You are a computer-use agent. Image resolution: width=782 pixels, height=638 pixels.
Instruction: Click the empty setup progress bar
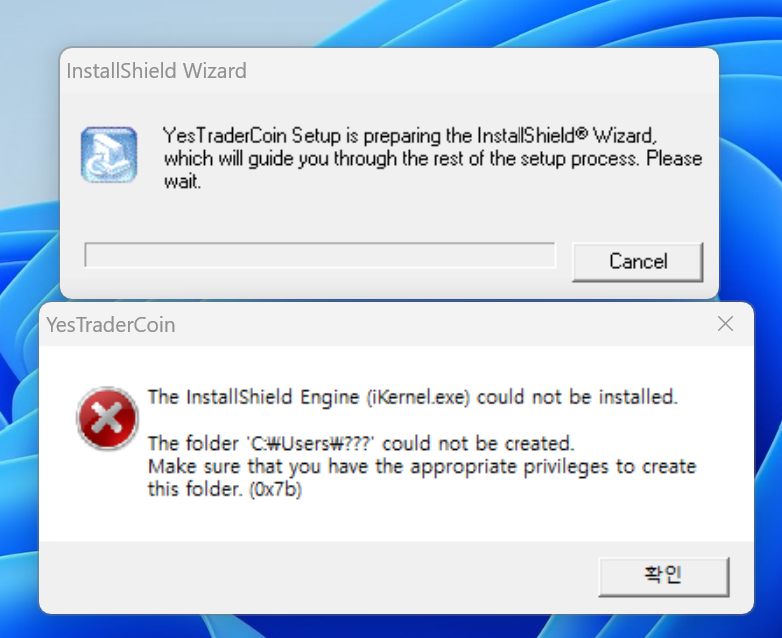[320, 255]
